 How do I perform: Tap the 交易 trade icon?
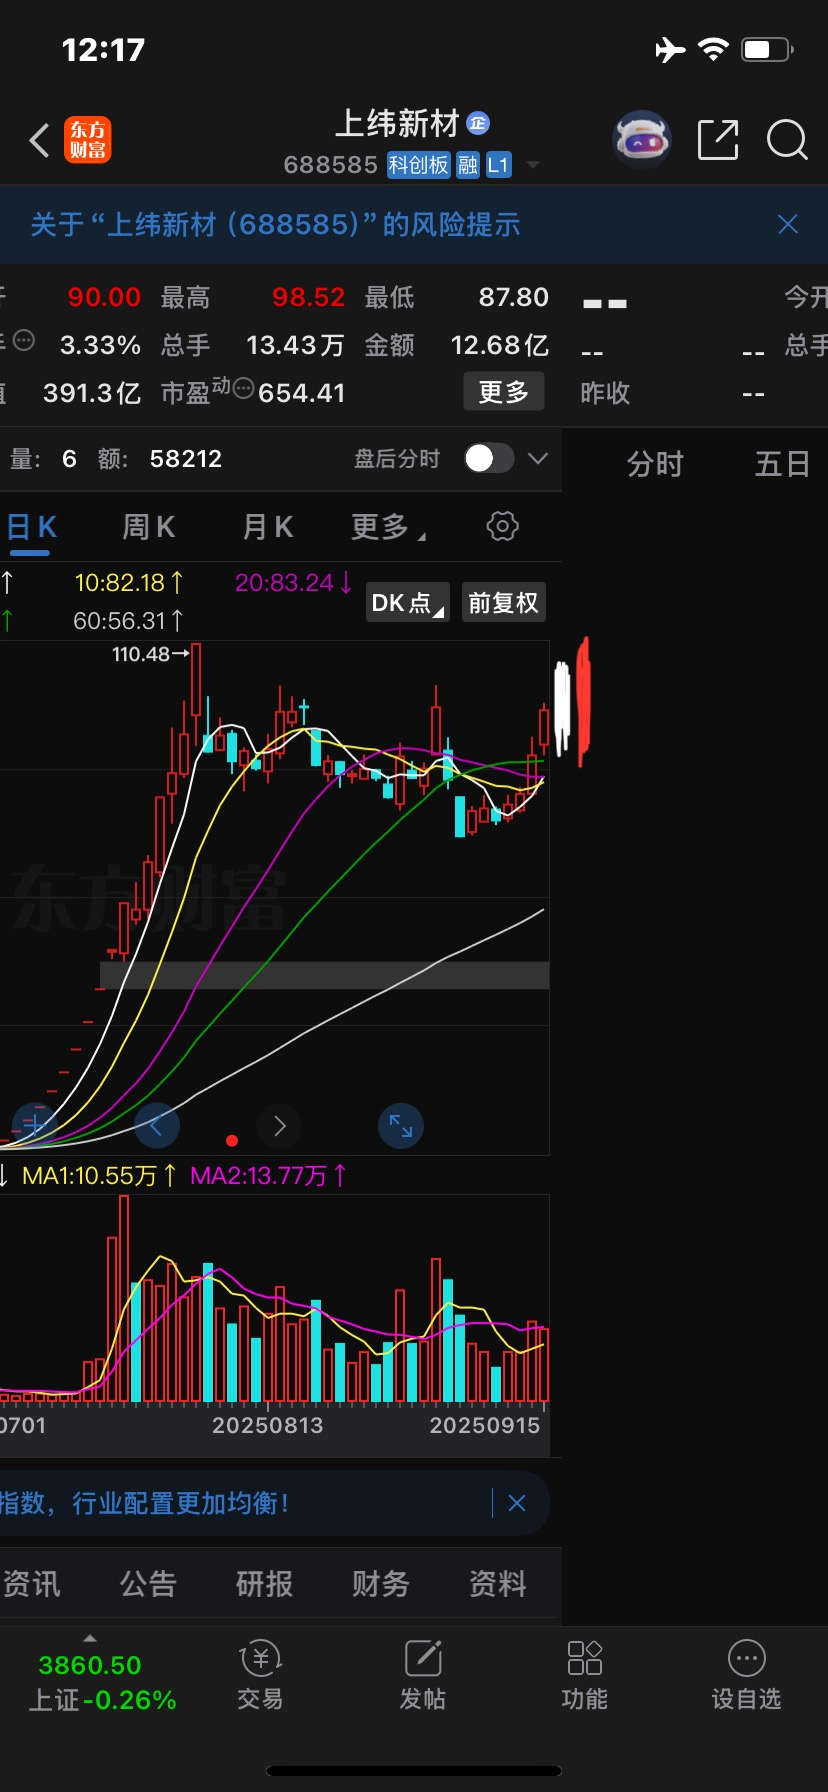(260, 1675)
